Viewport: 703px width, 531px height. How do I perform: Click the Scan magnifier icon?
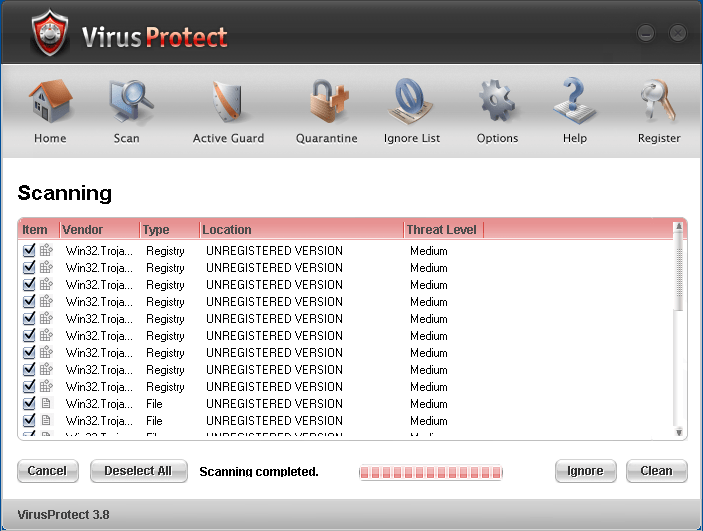127,103
